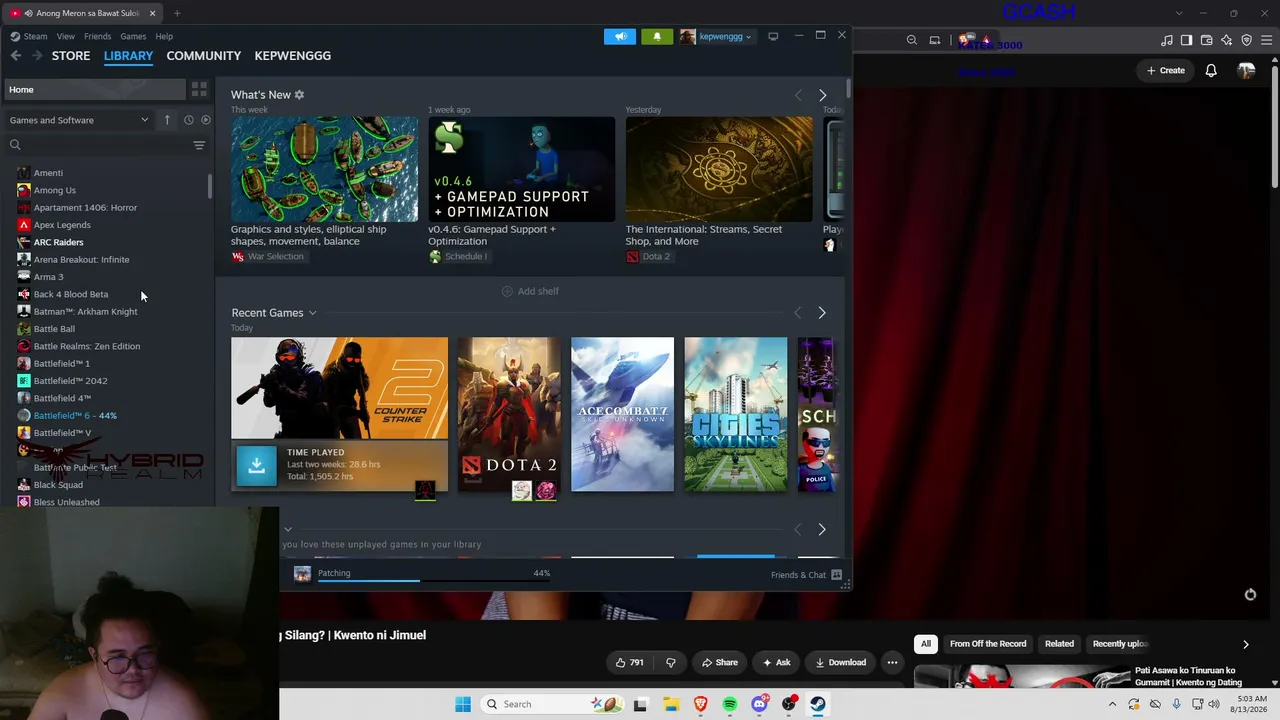Open Discord from taskbar

tap(759, 704)
